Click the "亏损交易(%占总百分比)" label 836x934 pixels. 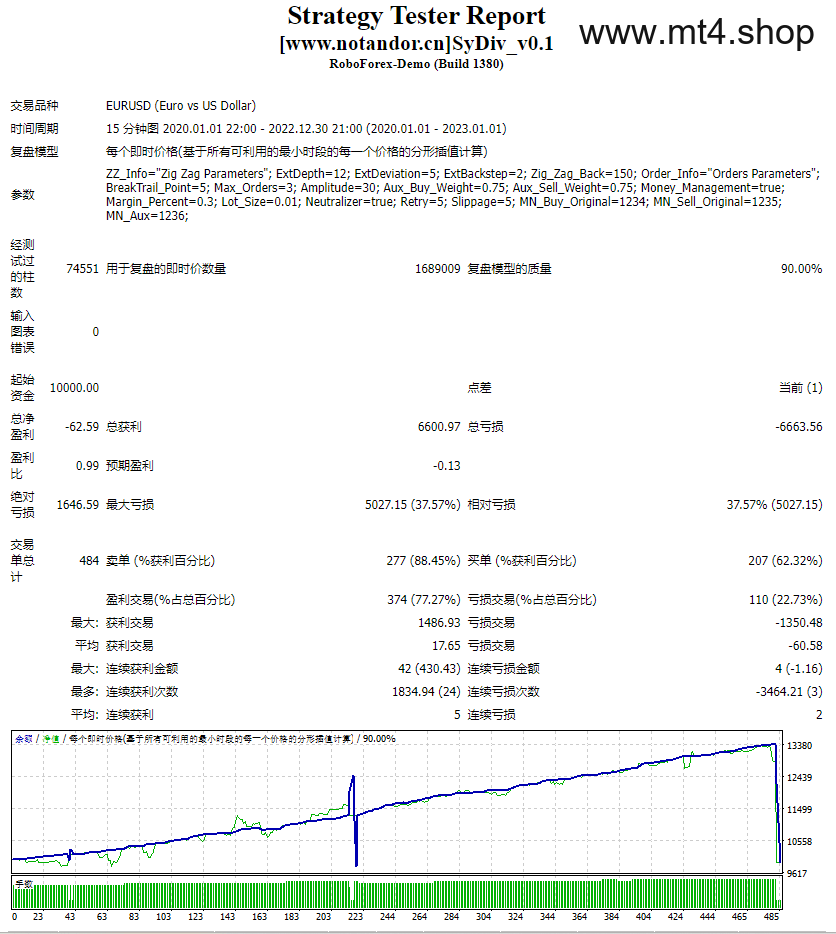point(532,599)
